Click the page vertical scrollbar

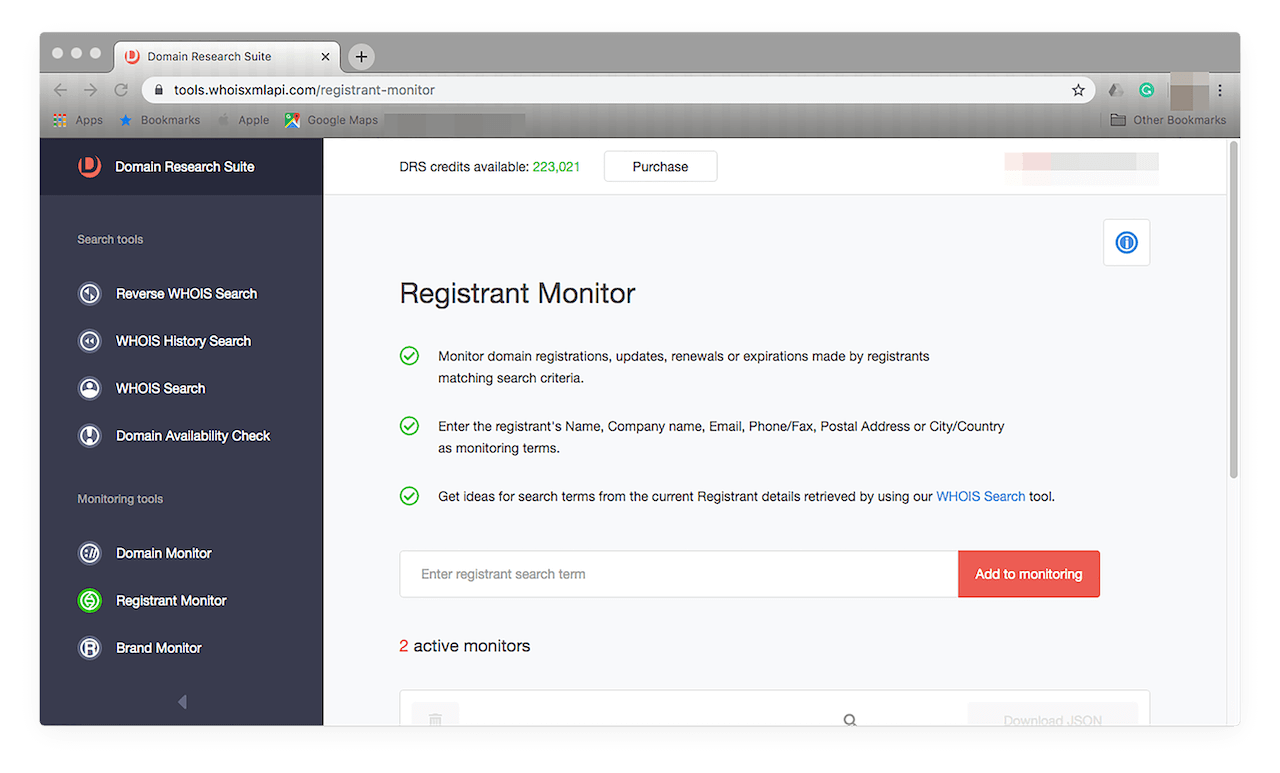click(1233, 310)
